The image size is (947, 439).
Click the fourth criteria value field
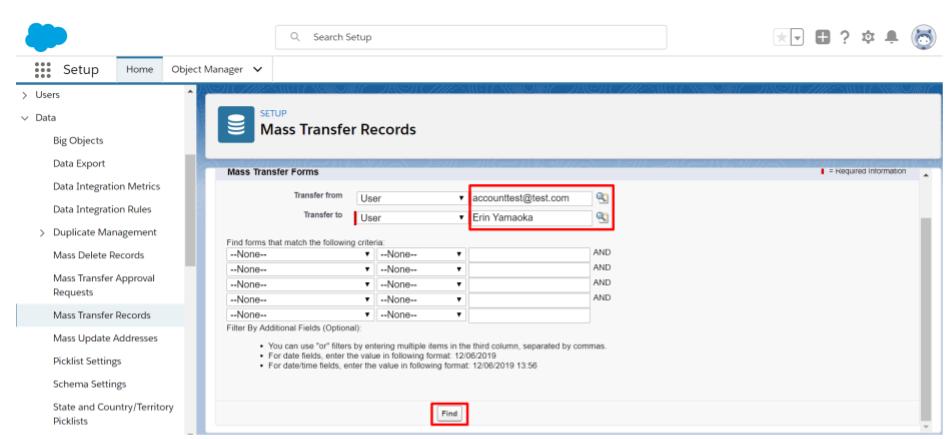(529, 300)
